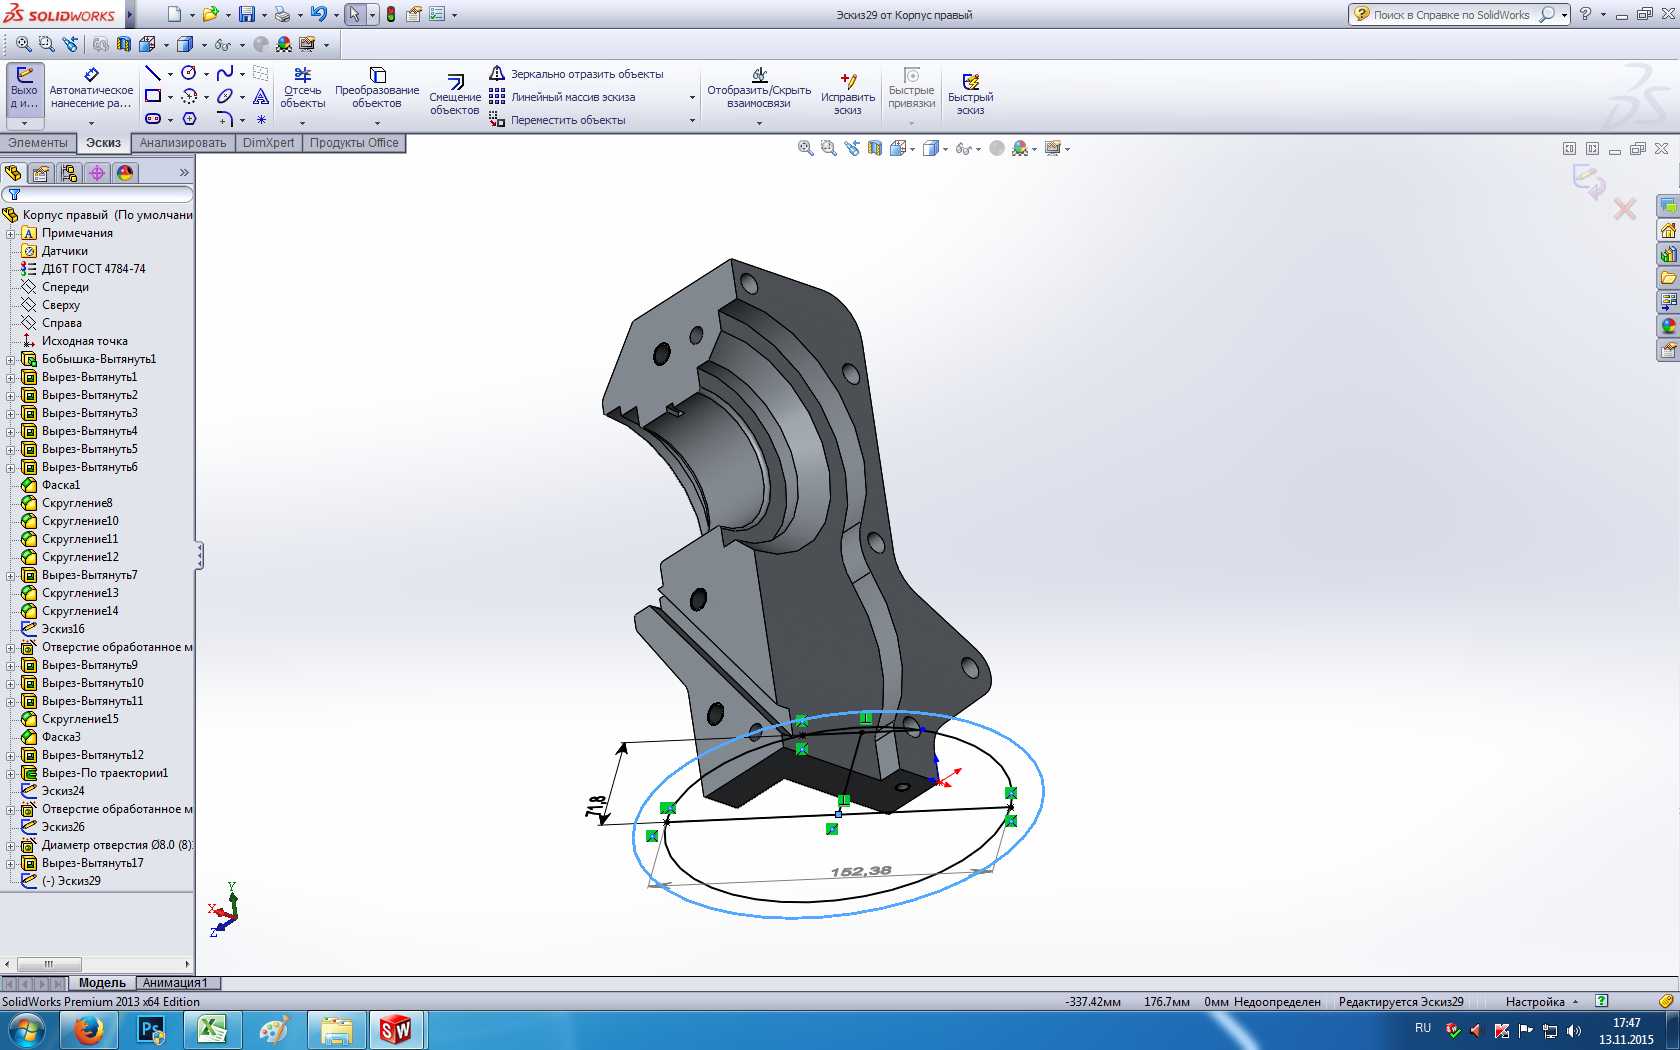Expand the Вырез-По траектории1 feature node
The height and width of the screenshot is (1050, 1680).
(11, 774)
